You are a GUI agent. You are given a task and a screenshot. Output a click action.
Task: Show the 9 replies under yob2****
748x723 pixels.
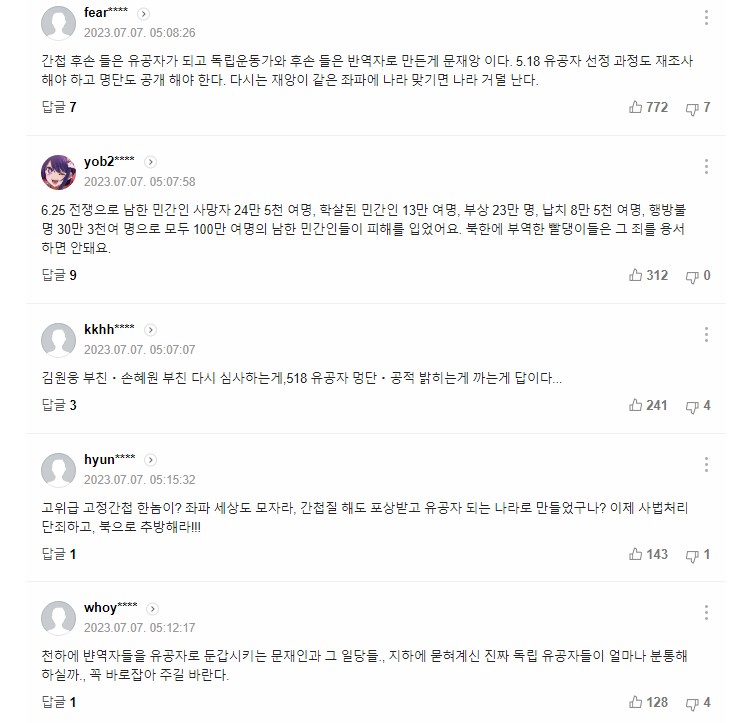coord(59,275)
